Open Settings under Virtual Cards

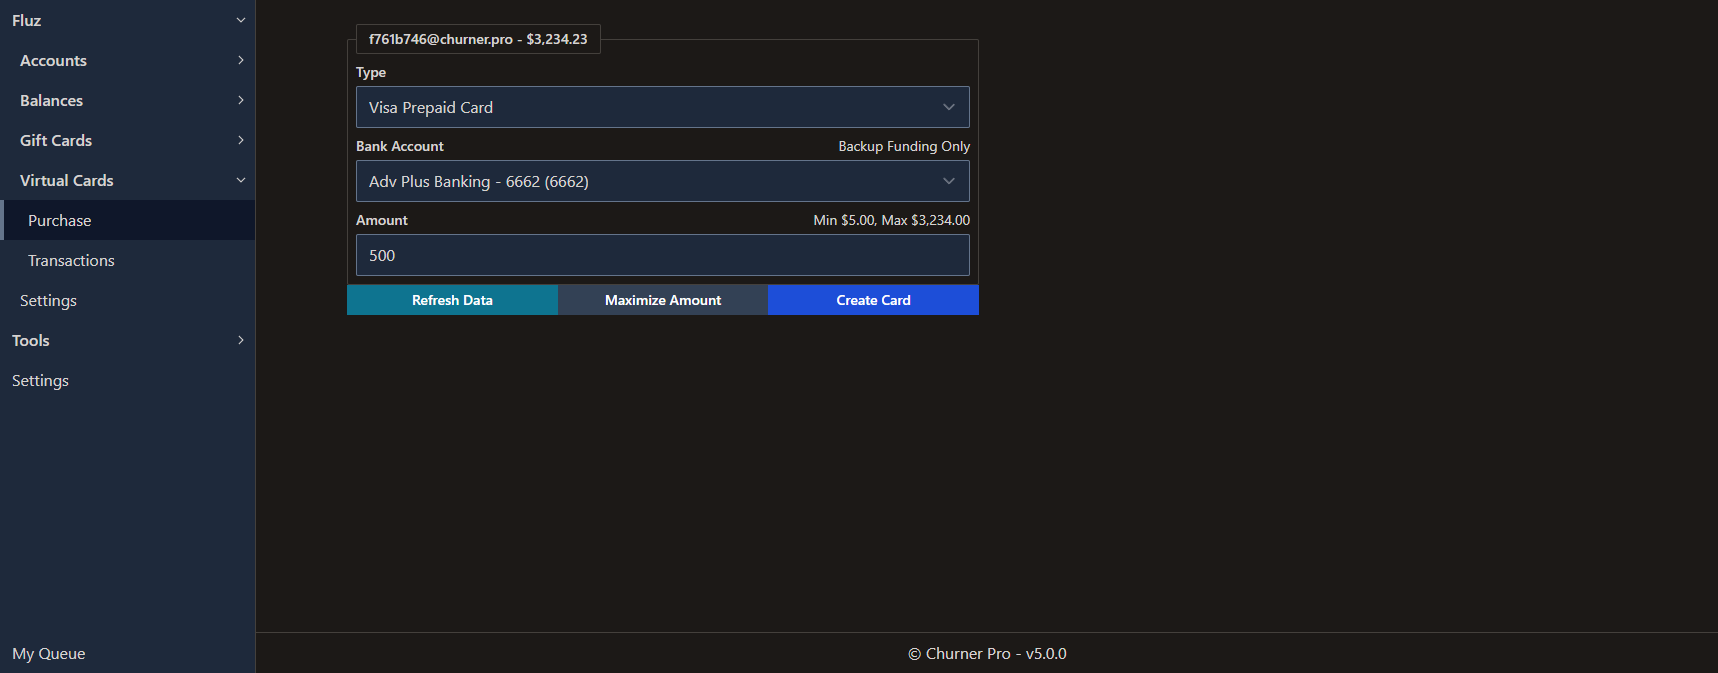point(48,301)
